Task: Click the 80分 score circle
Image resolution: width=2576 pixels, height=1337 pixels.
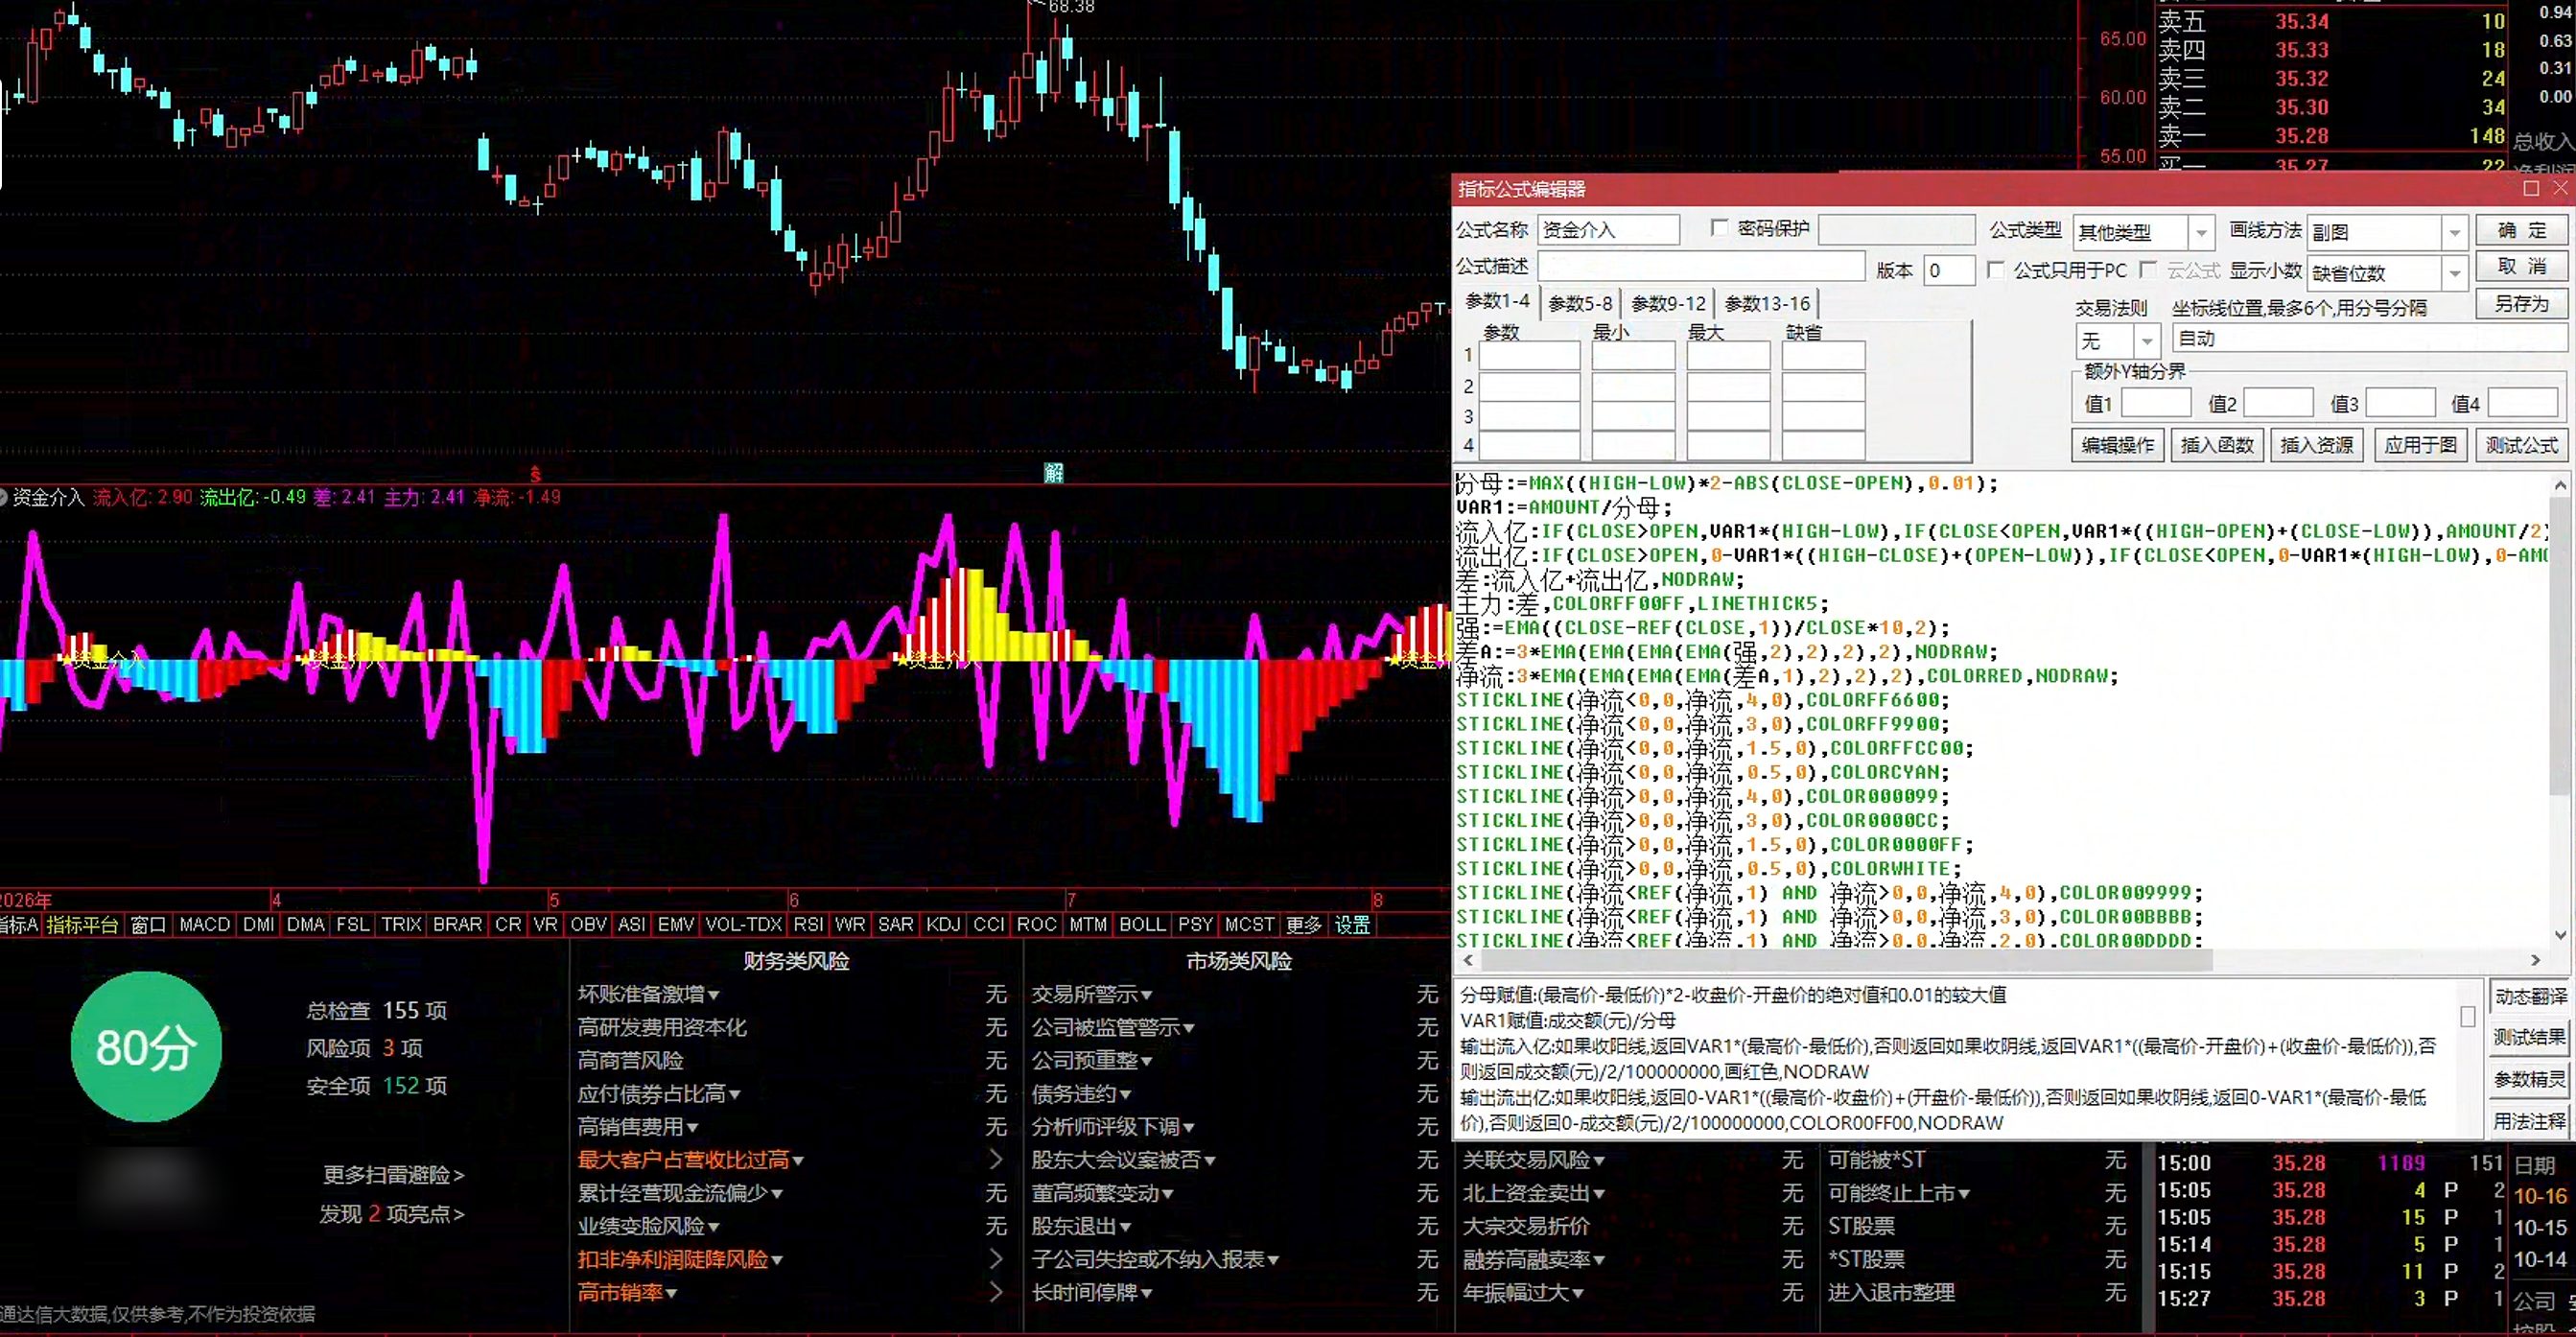Action: click(x=146, y=1047)
